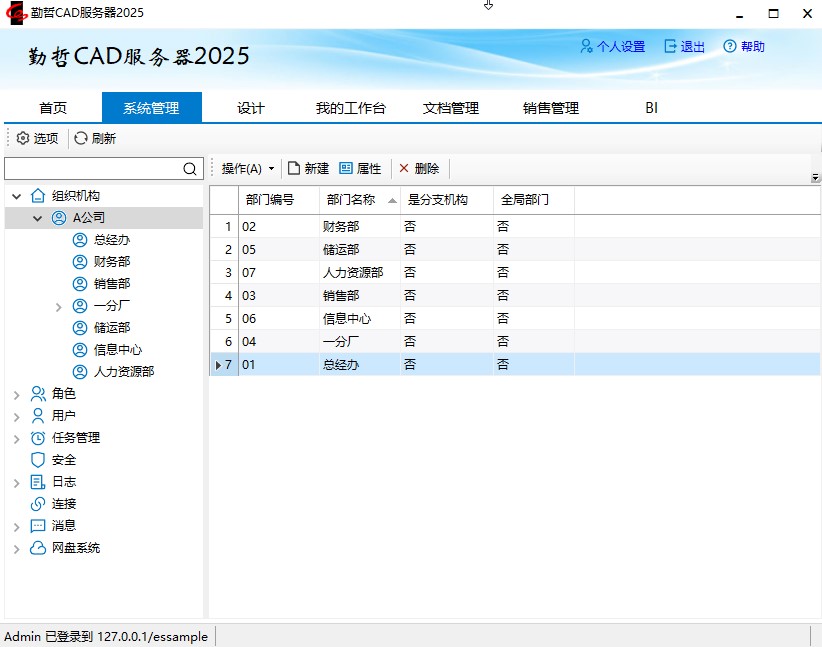This screenshot has width=822, height=647.
Task: Switch to the 文档管理 tab
Action: click(450, 108)
